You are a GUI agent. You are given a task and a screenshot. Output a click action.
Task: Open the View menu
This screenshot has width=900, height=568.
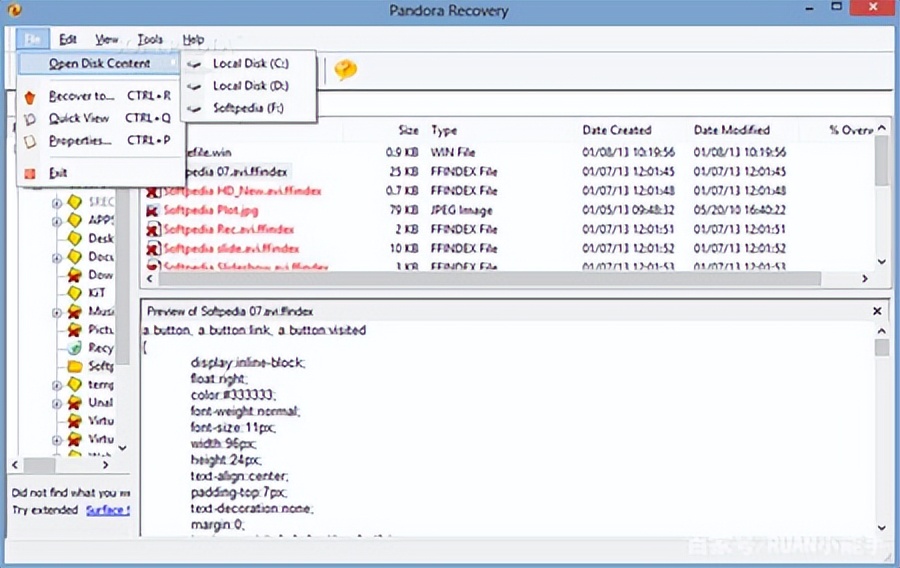click(x=107, y=39)
